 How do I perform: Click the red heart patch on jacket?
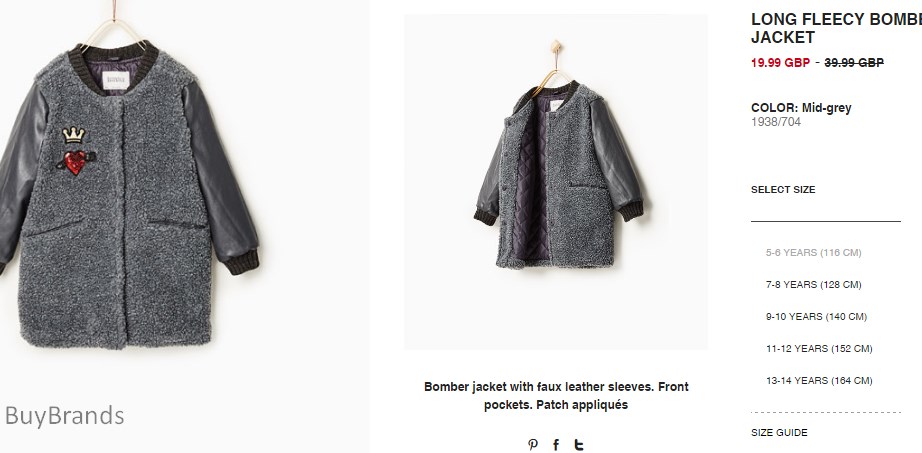click(75, 162)
